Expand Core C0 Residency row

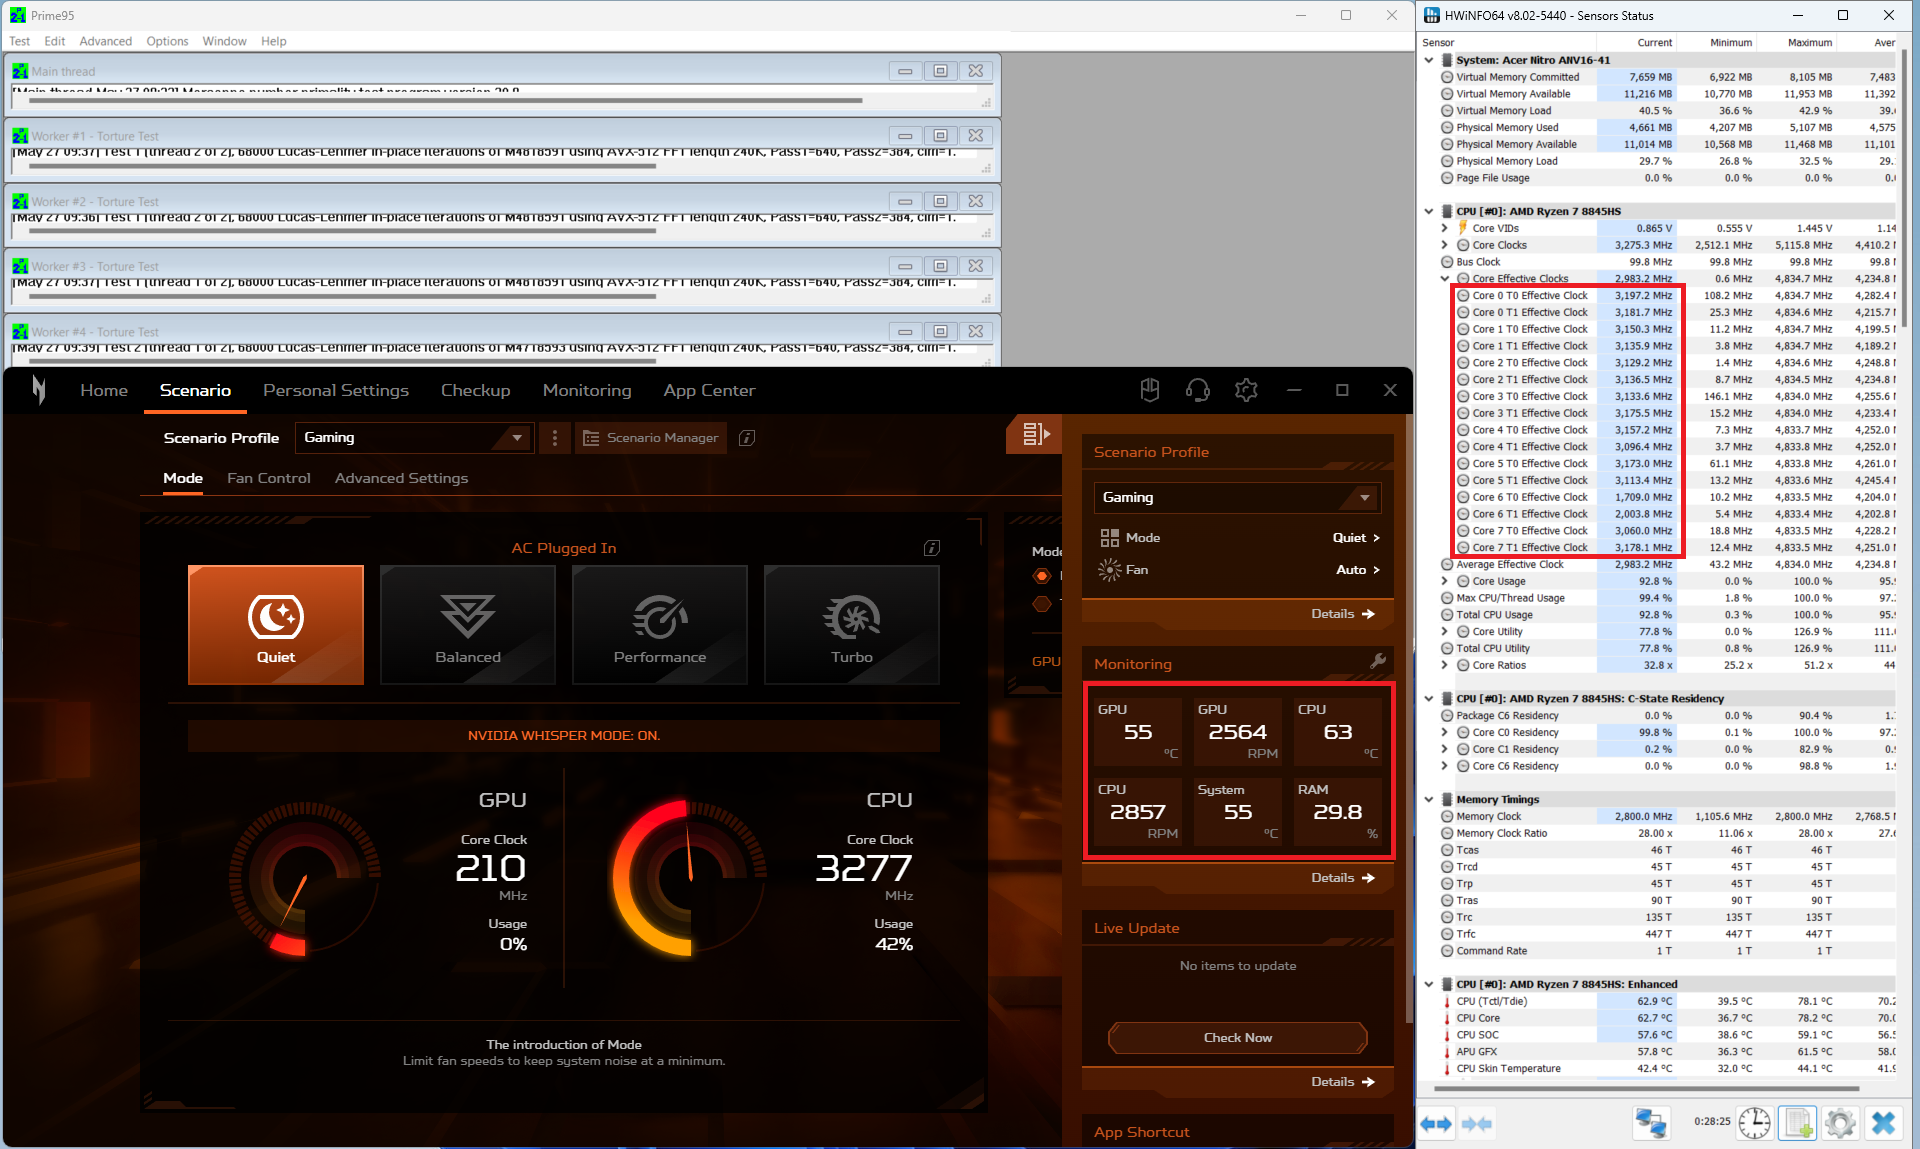[x=1445, y=732]
